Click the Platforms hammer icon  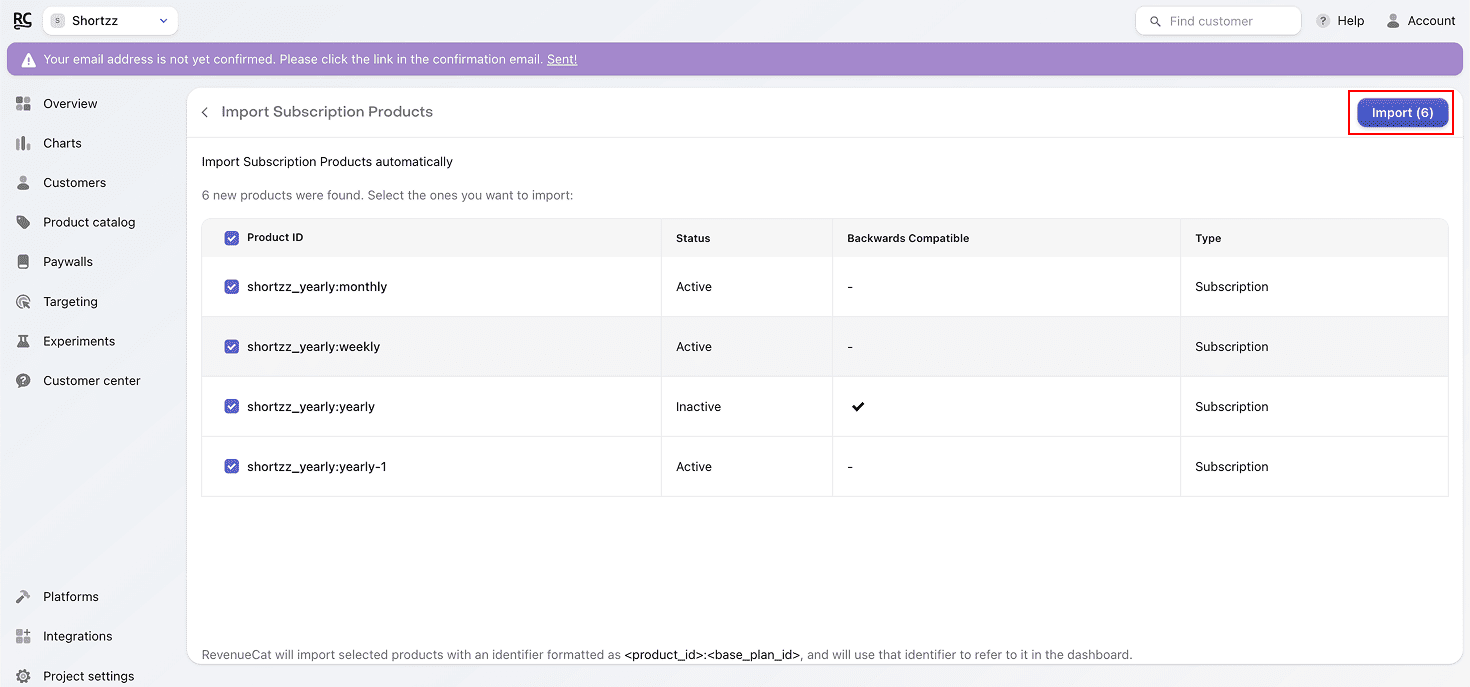click(x=23, y=597)
